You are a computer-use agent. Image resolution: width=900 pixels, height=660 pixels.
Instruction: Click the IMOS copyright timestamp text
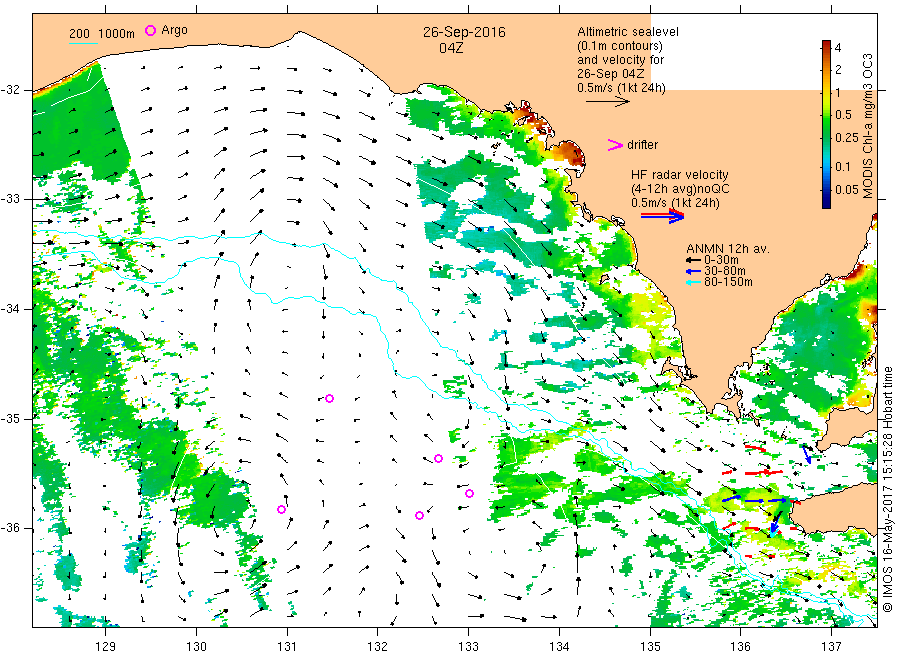(x=887, y=489)
